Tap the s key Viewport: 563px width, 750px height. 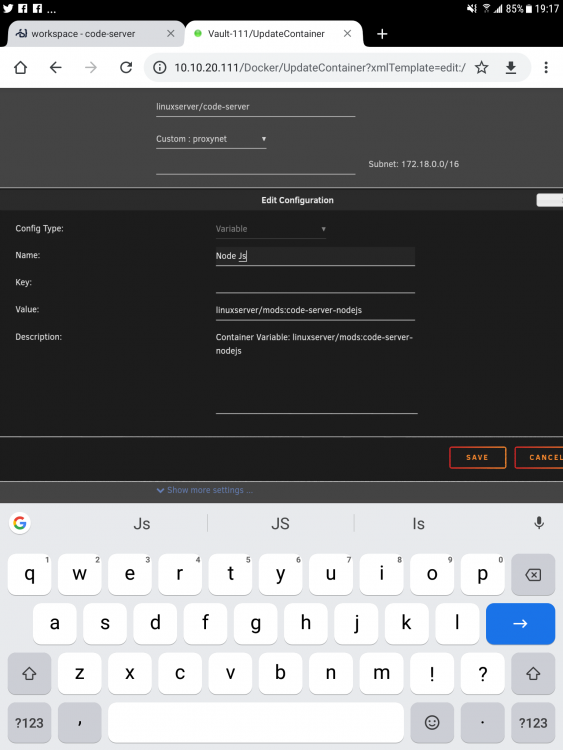(x=105, y=624)
